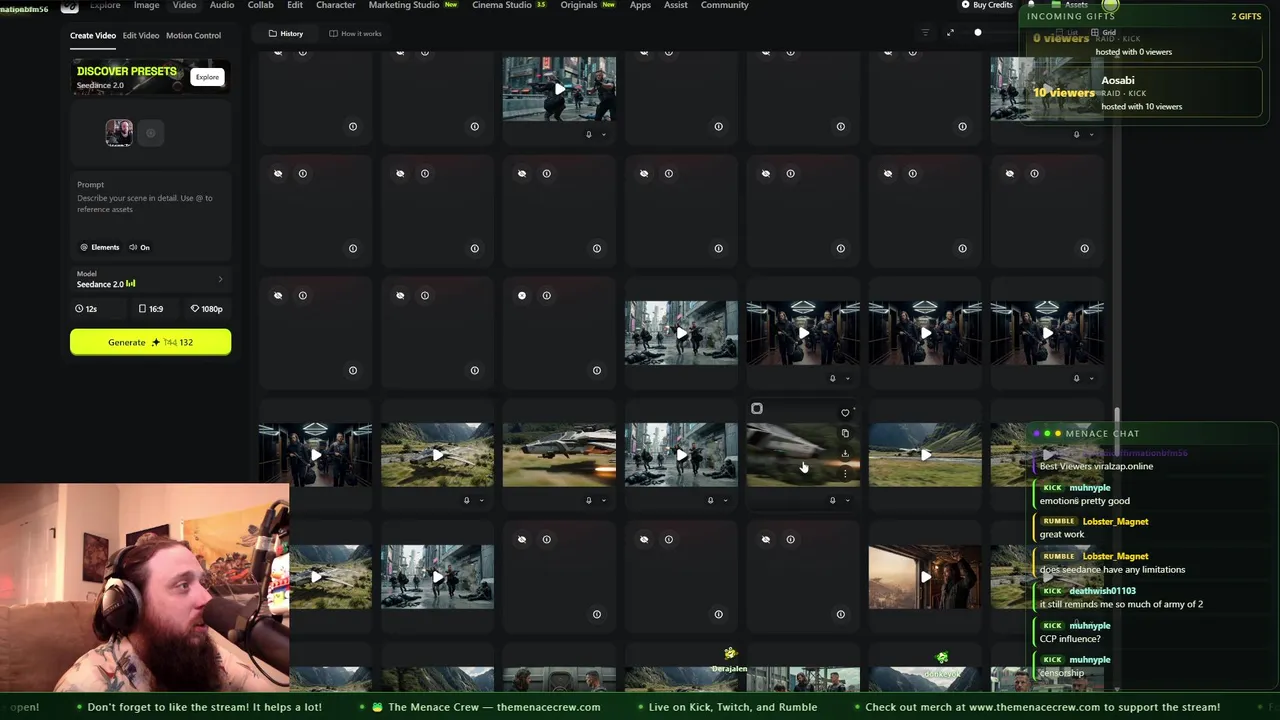The image size is (1280, 720).
Task: Open the Model Seedance 2.0 selector arrow
Action: pos(220,279)
